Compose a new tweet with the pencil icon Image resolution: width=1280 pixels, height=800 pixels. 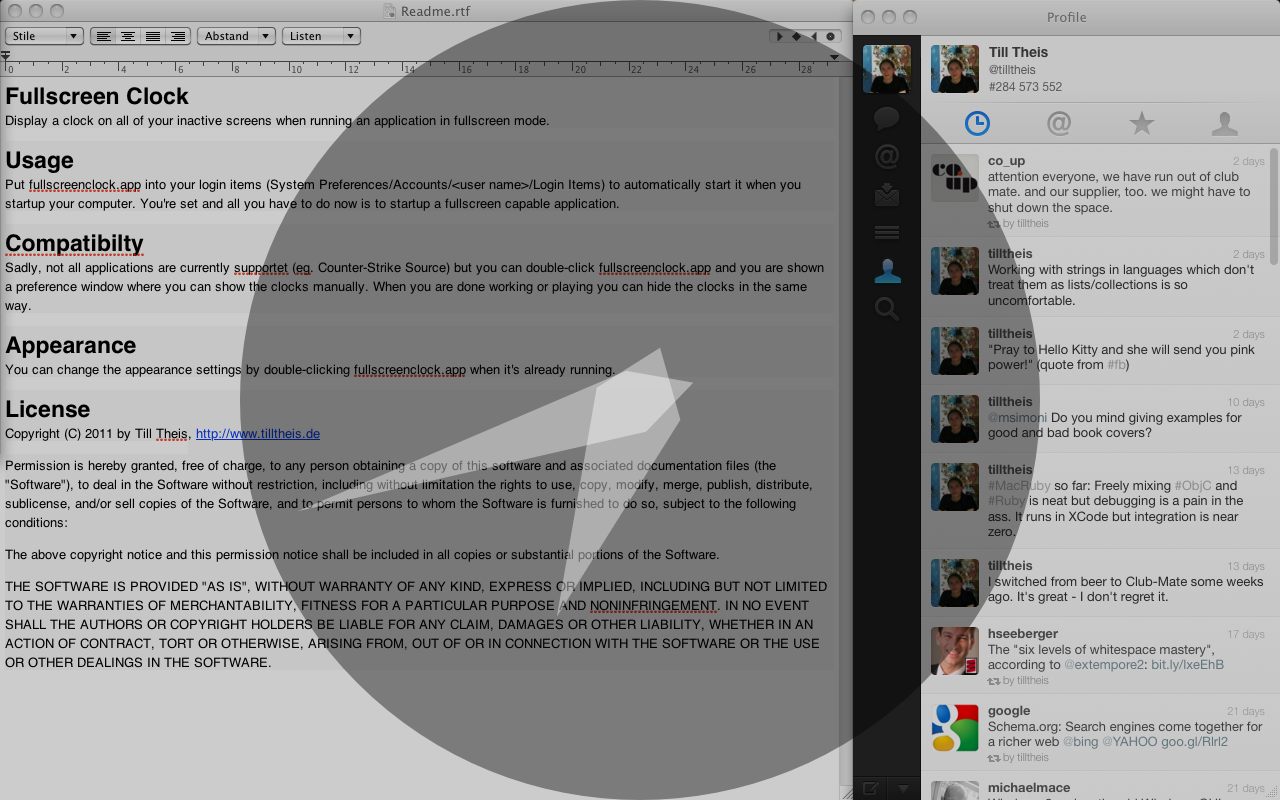tap(869, 788)
